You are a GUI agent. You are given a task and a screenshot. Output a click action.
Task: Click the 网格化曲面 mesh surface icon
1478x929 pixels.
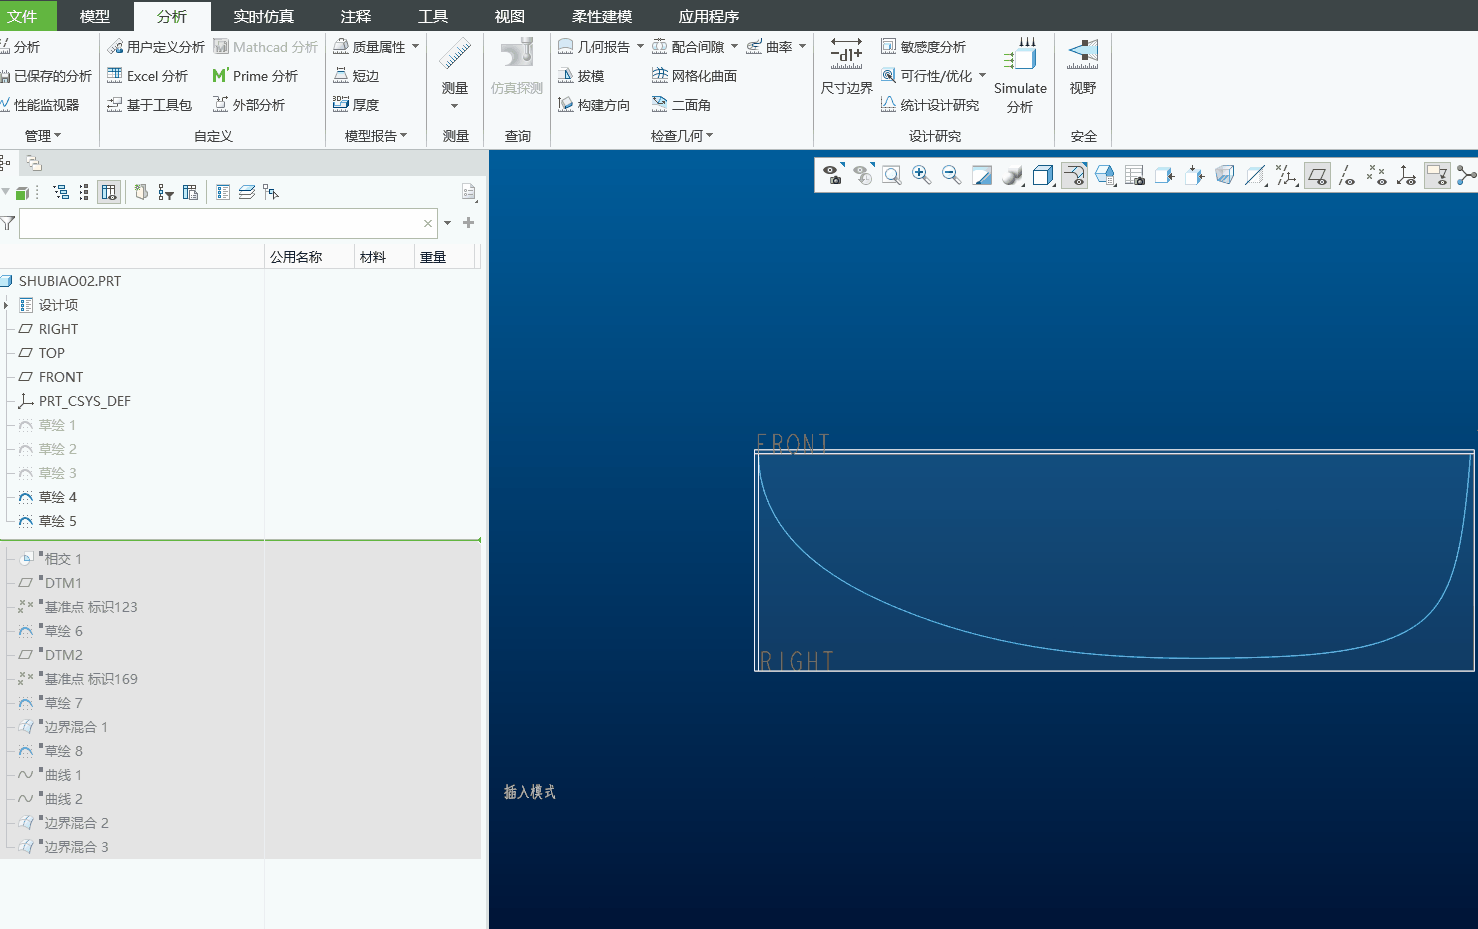tap(694, 76)
